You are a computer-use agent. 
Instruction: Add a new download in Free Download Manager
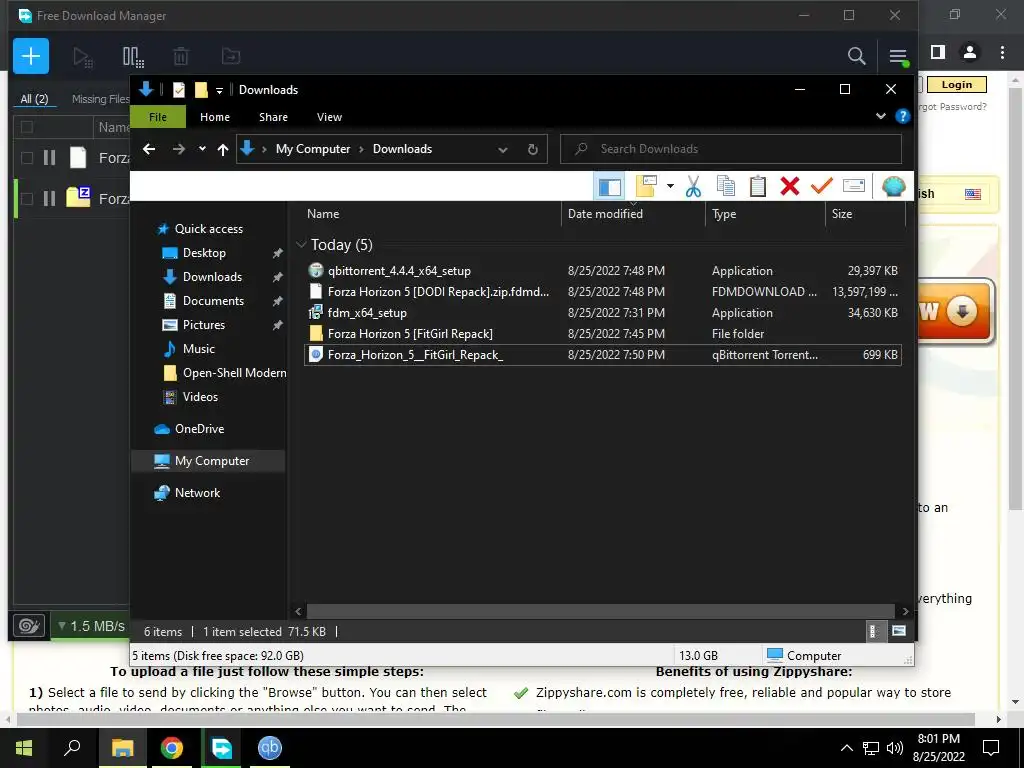point(31,56)
